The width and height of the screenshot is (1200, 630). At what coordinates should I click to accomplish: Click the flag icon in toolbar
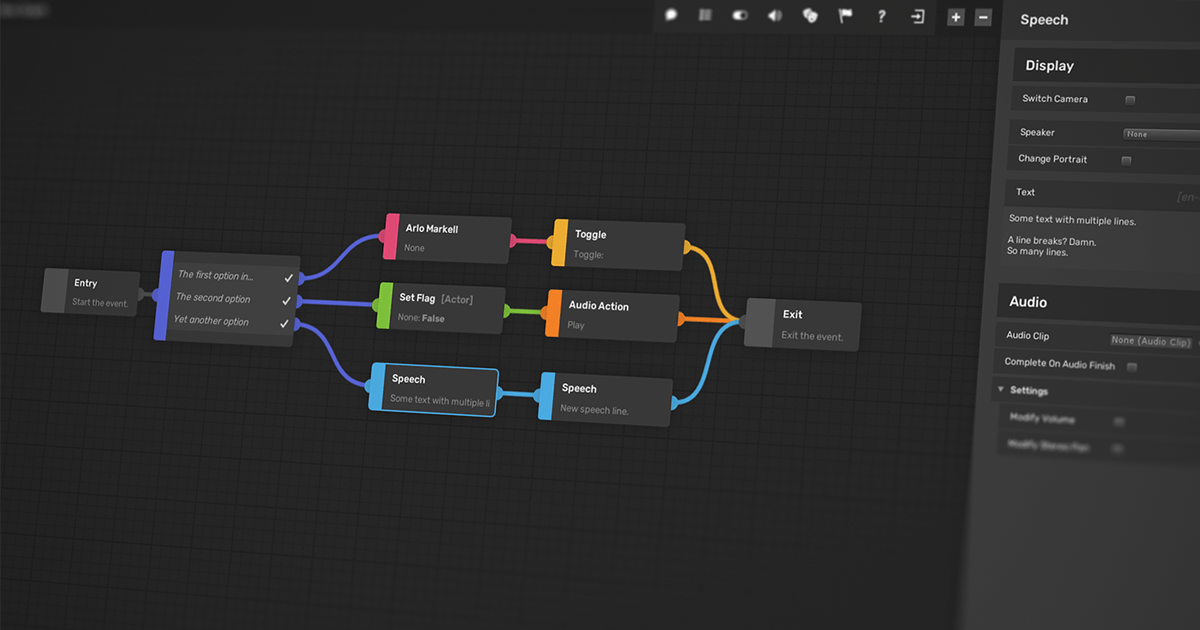pyautogui.click(x=845, y=16)
